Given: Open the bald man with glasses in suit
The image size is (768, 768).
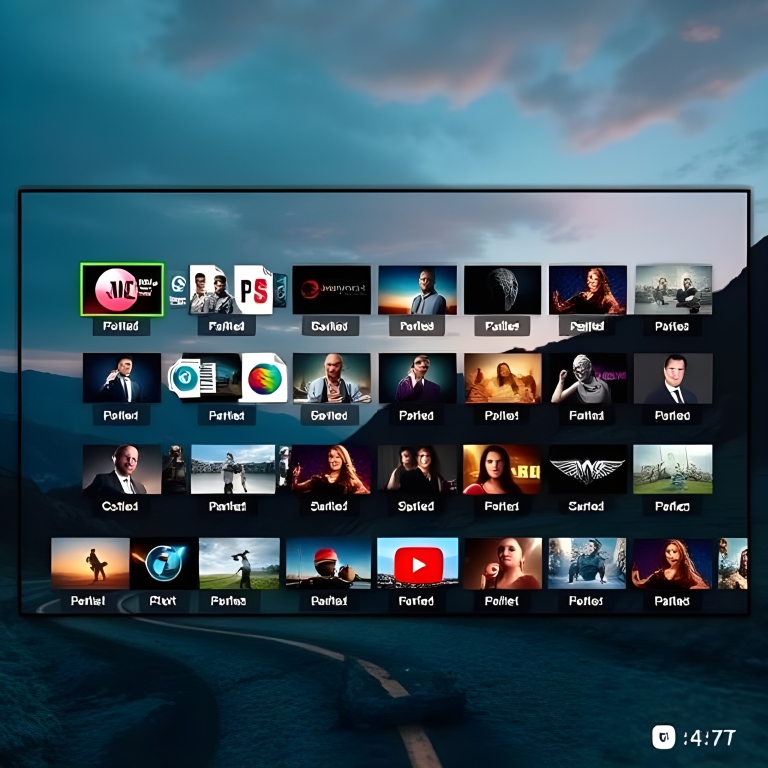Looking at the screenshot, I should [x=121, y=469].
